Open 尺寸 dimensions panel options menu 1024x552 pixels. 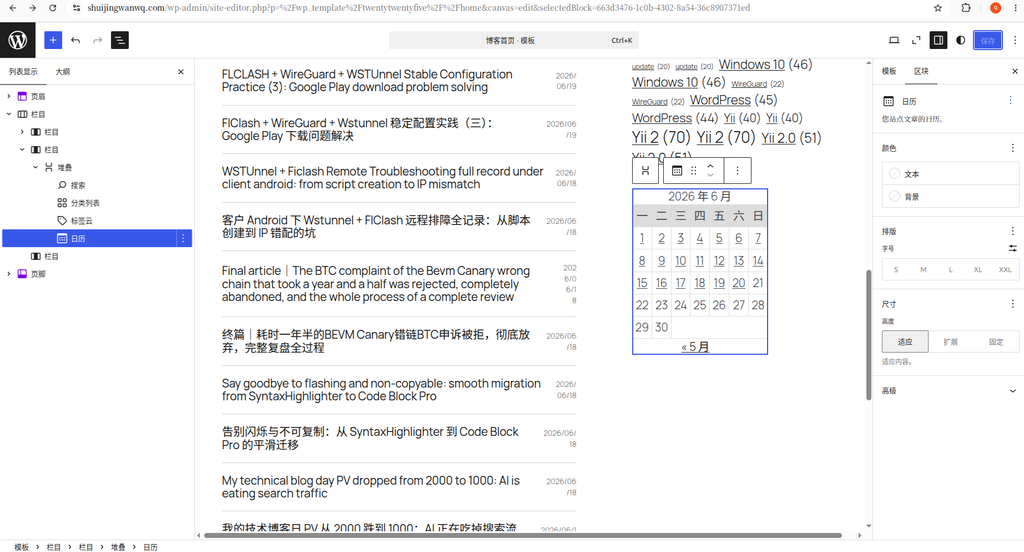[1013, 304]
